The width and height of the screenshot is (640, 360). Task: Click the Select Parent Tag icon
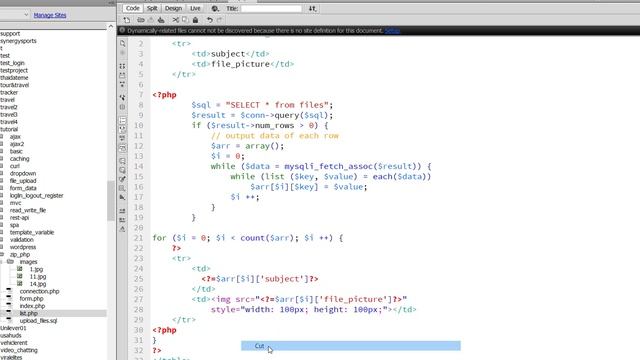(122, 97)
